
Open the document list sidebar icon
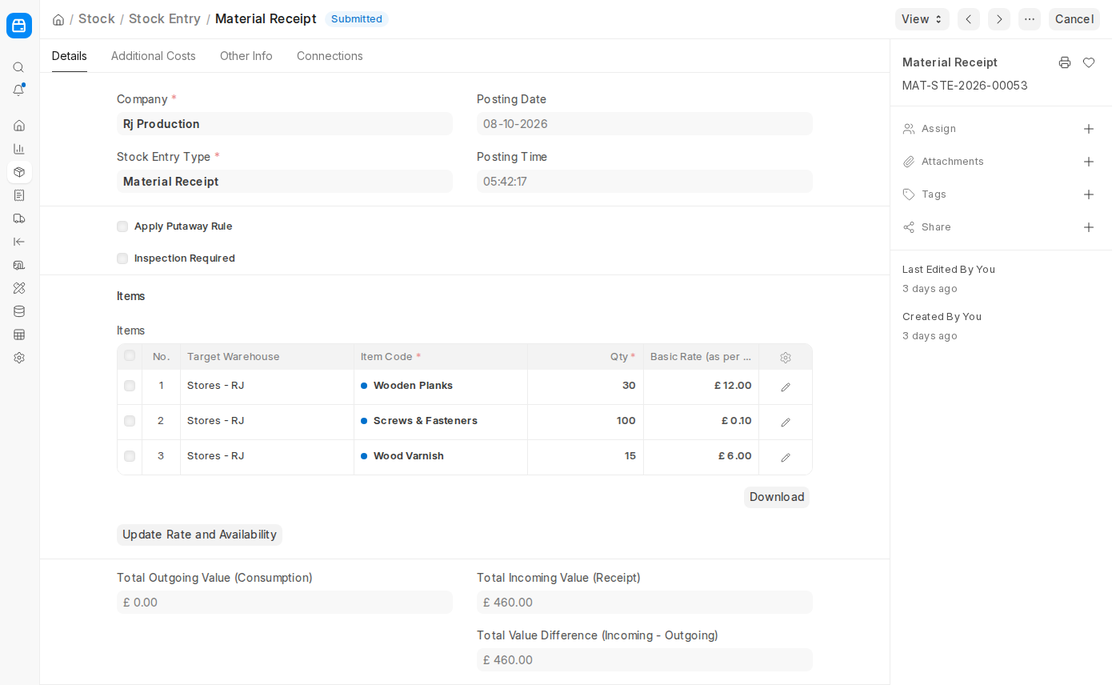[19, 195]
